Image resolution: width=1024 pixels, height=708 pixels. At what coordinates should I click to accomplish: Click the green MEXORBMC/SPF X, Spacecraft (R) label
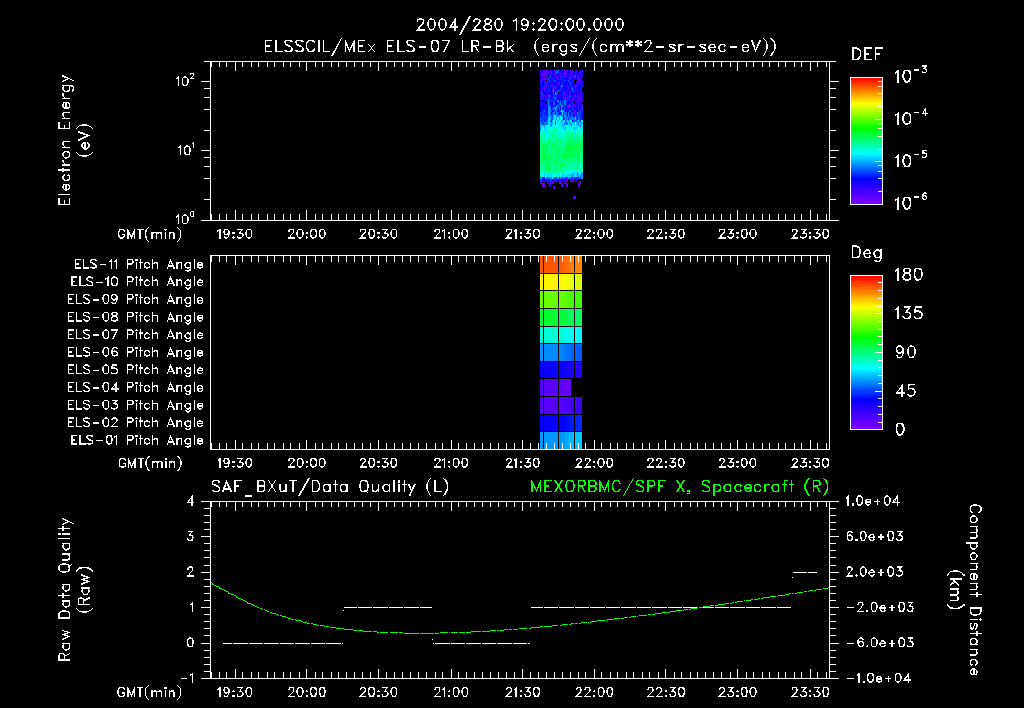point(679,487)
